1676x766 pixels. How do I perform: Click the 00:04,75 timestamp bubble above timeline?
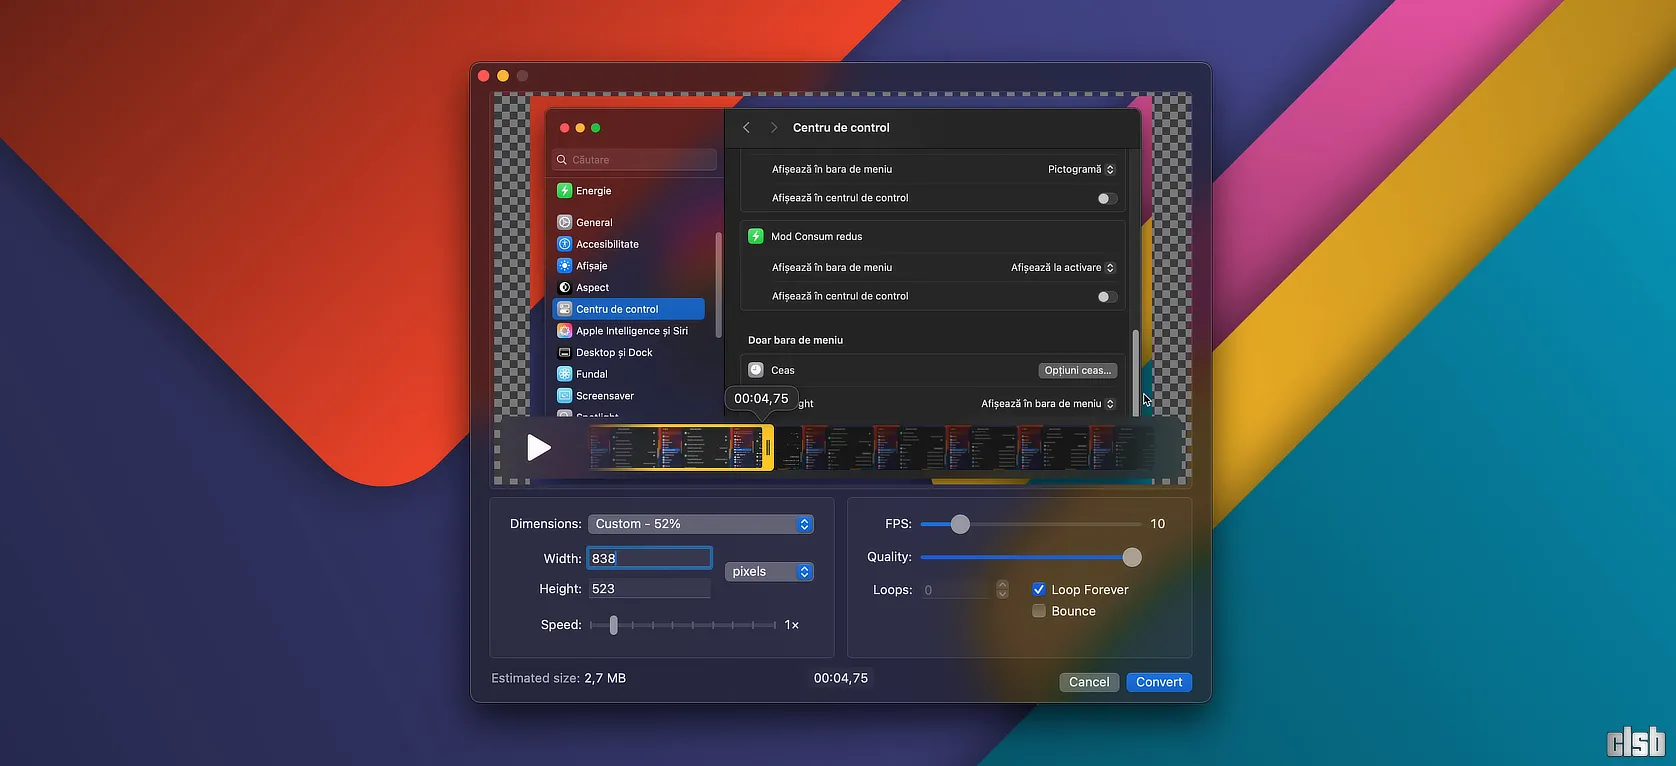click(x=761, y=398)
